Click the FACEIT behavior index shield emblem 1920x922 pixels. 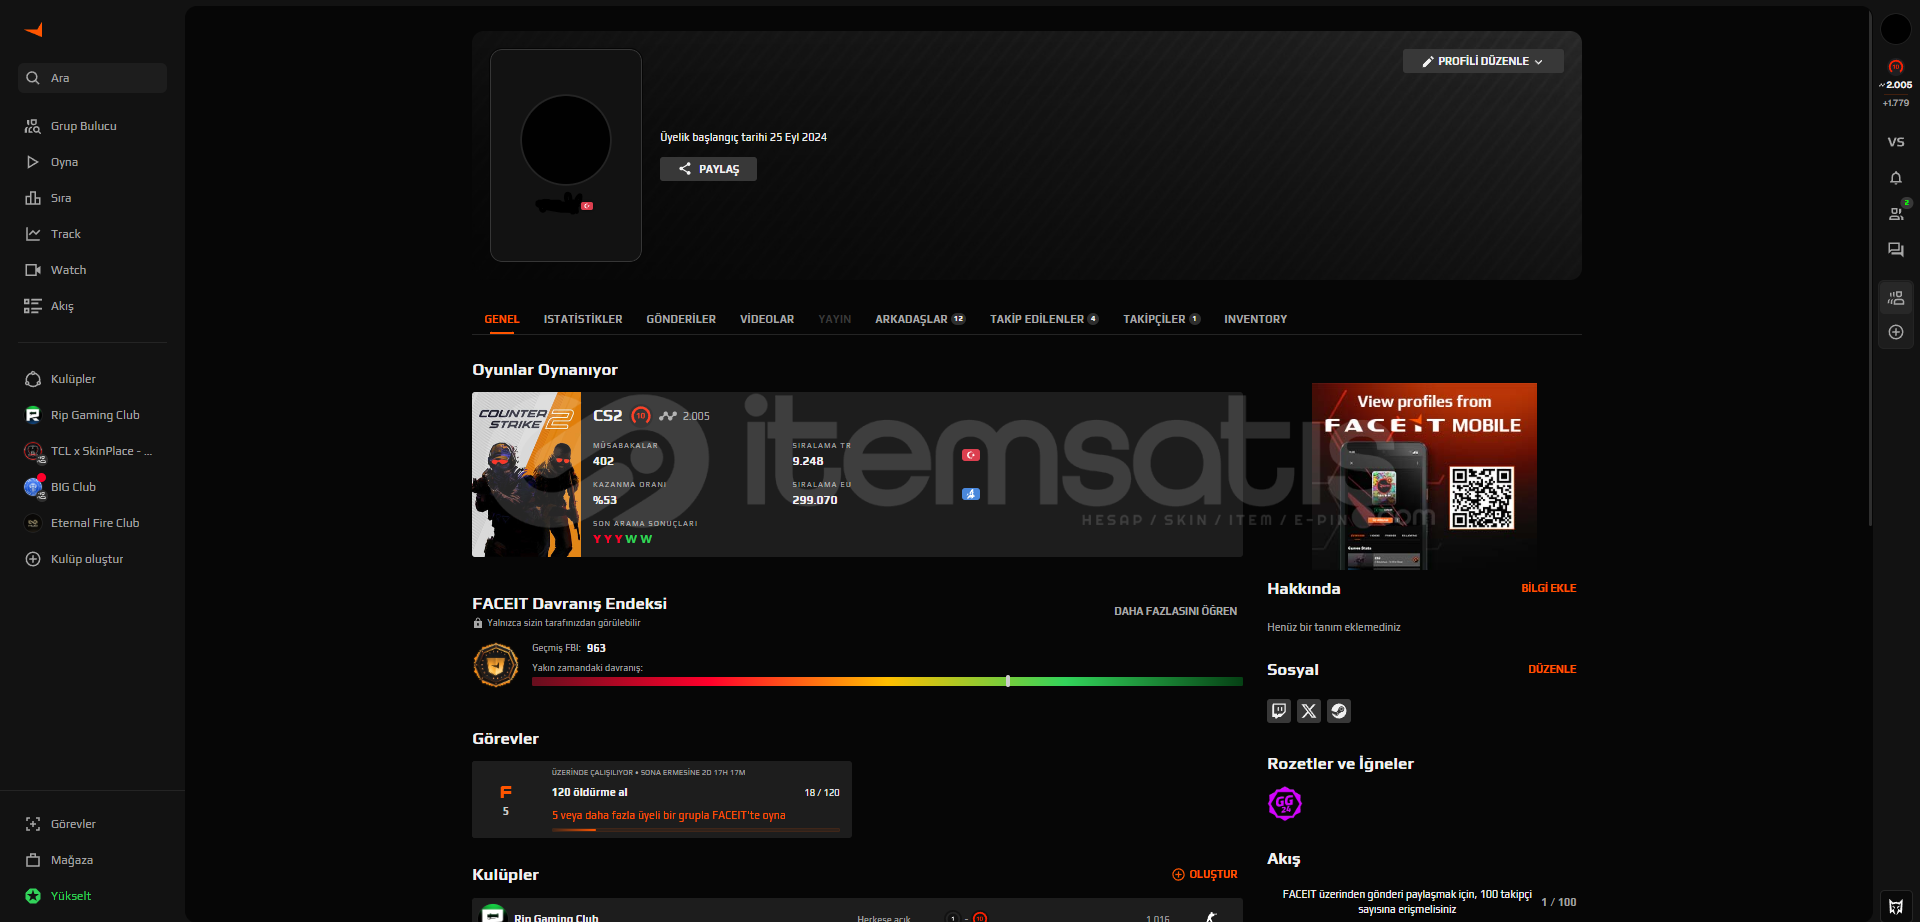pyautogui.click(x=496, y=665)
